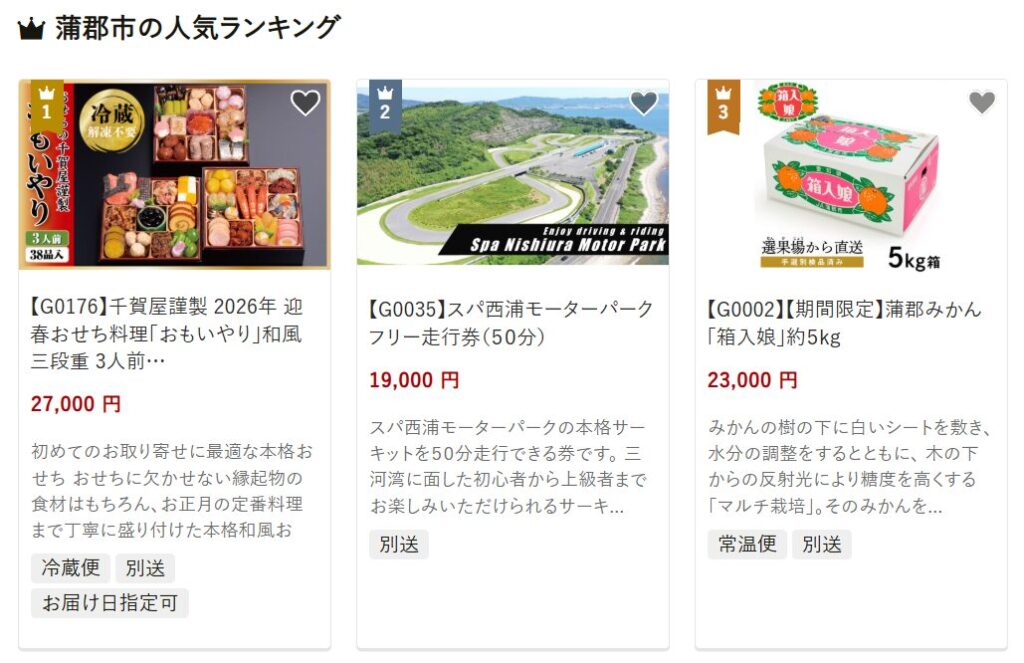The image size is (1024, 663).
Task: Toggle heart on 蒲郡みかん 箱入娘 card
Action: coord(982,103)
